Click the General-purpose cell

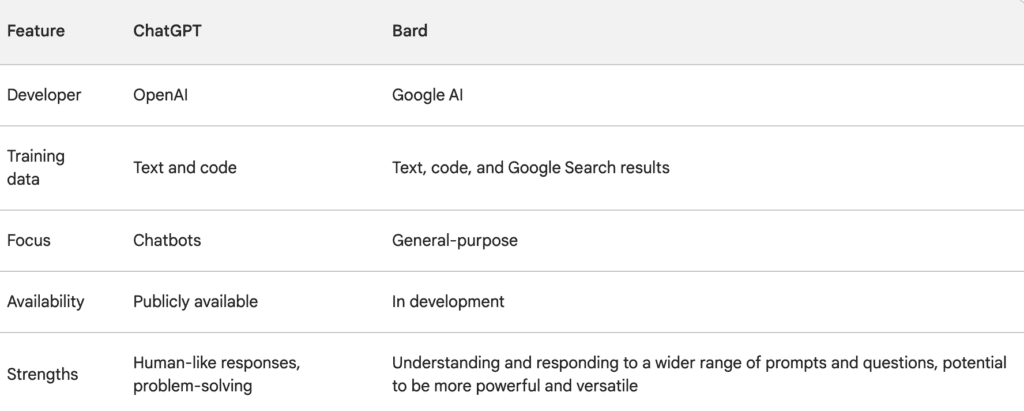pyautogui.click(x=454, y=241)
